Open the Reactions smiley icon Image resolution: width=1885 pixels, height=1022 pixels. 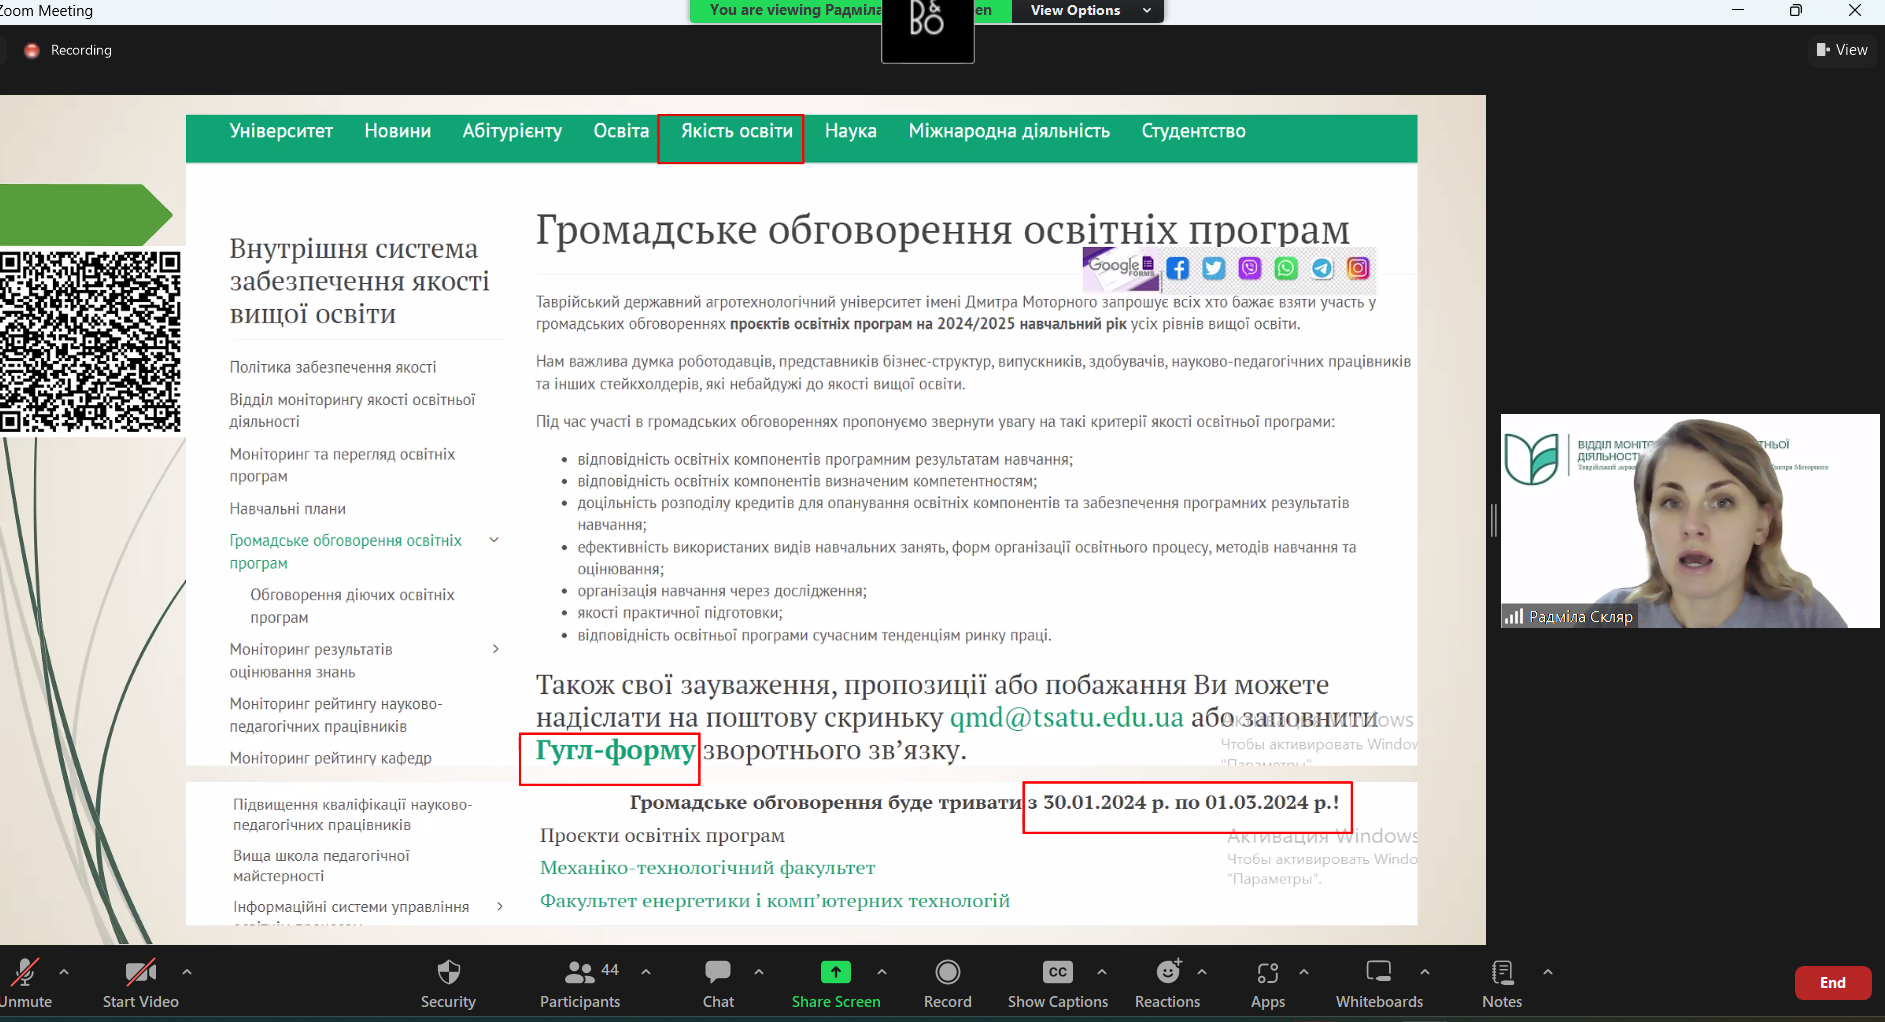coord(1168,971)
